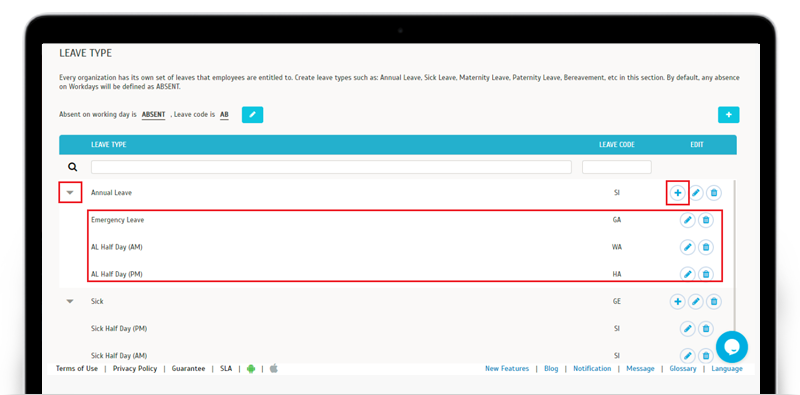Collapse the Sick leave row
The width and height of the screenshot is (800, 395).
(70, 302)
